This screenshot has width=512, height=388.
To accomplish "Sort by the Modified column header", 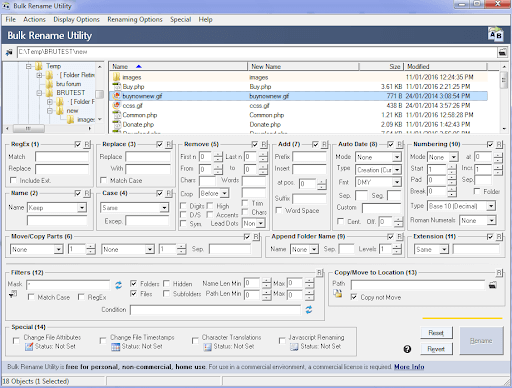I will click(x=445, y=66).
